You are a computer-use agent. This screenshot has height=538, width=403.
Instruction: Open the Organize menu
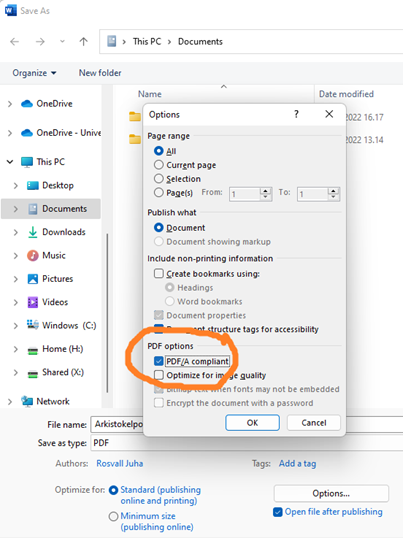click(x=34, y=73)
